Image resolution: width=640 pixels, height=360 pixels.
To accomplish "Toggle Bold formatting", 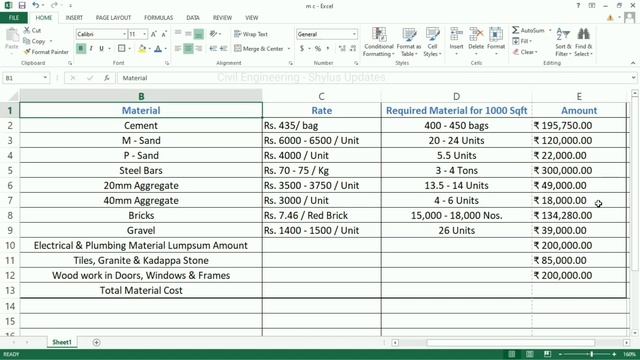I will coord(81,49).
